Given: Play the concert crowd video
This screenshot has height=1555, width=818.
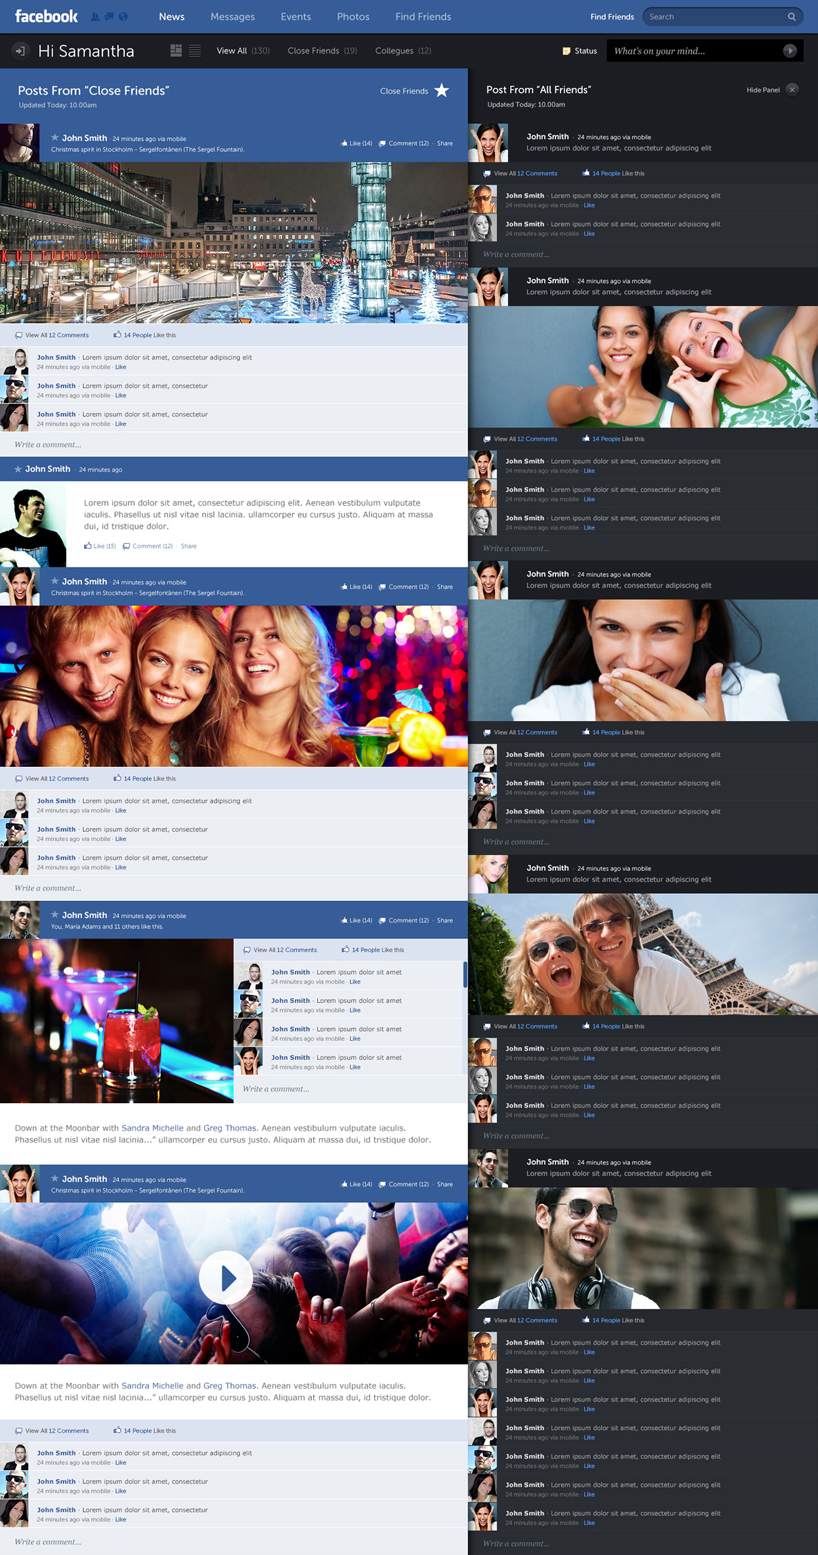Looking at the screenshot, I should (225, 1277).
